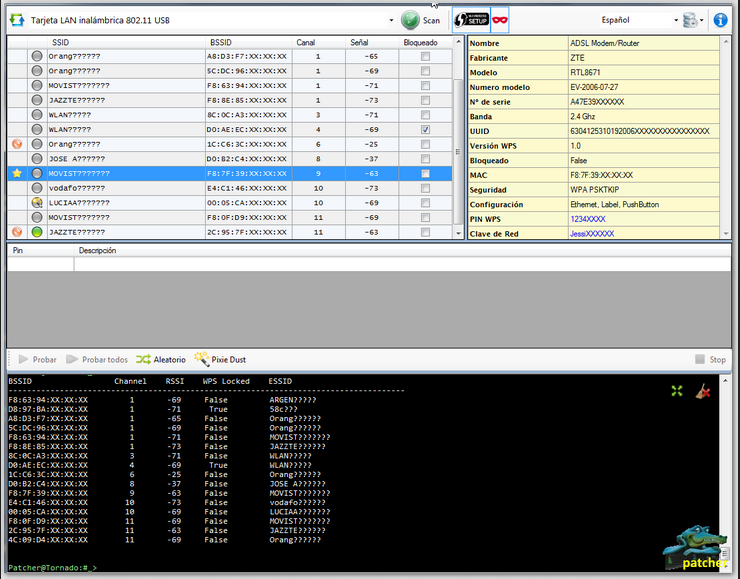Click orange blocked icon on JAZZTE channel 11 row
This screenshot has height=579, width=740.
(17, 232)
